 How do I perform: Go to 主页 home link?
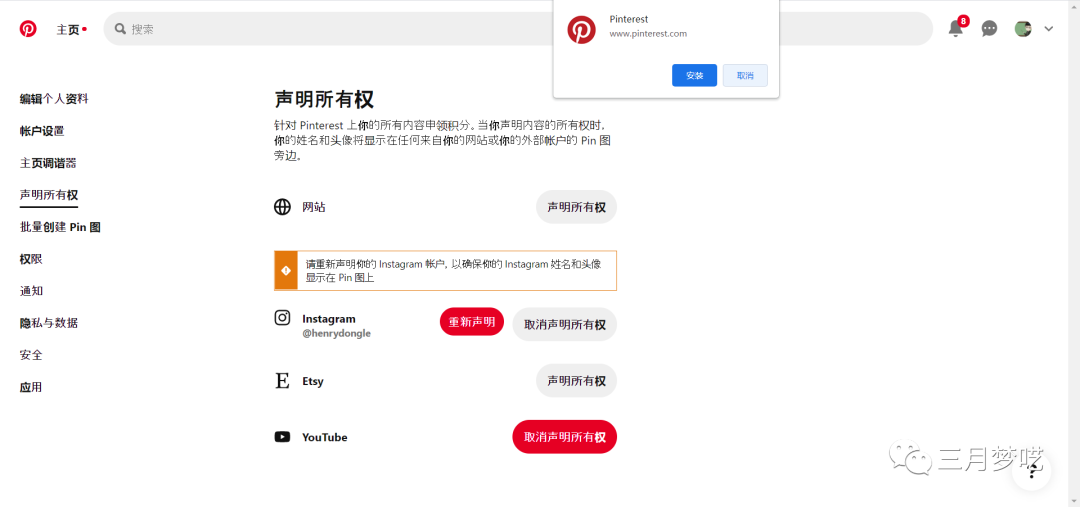[69, 30]
